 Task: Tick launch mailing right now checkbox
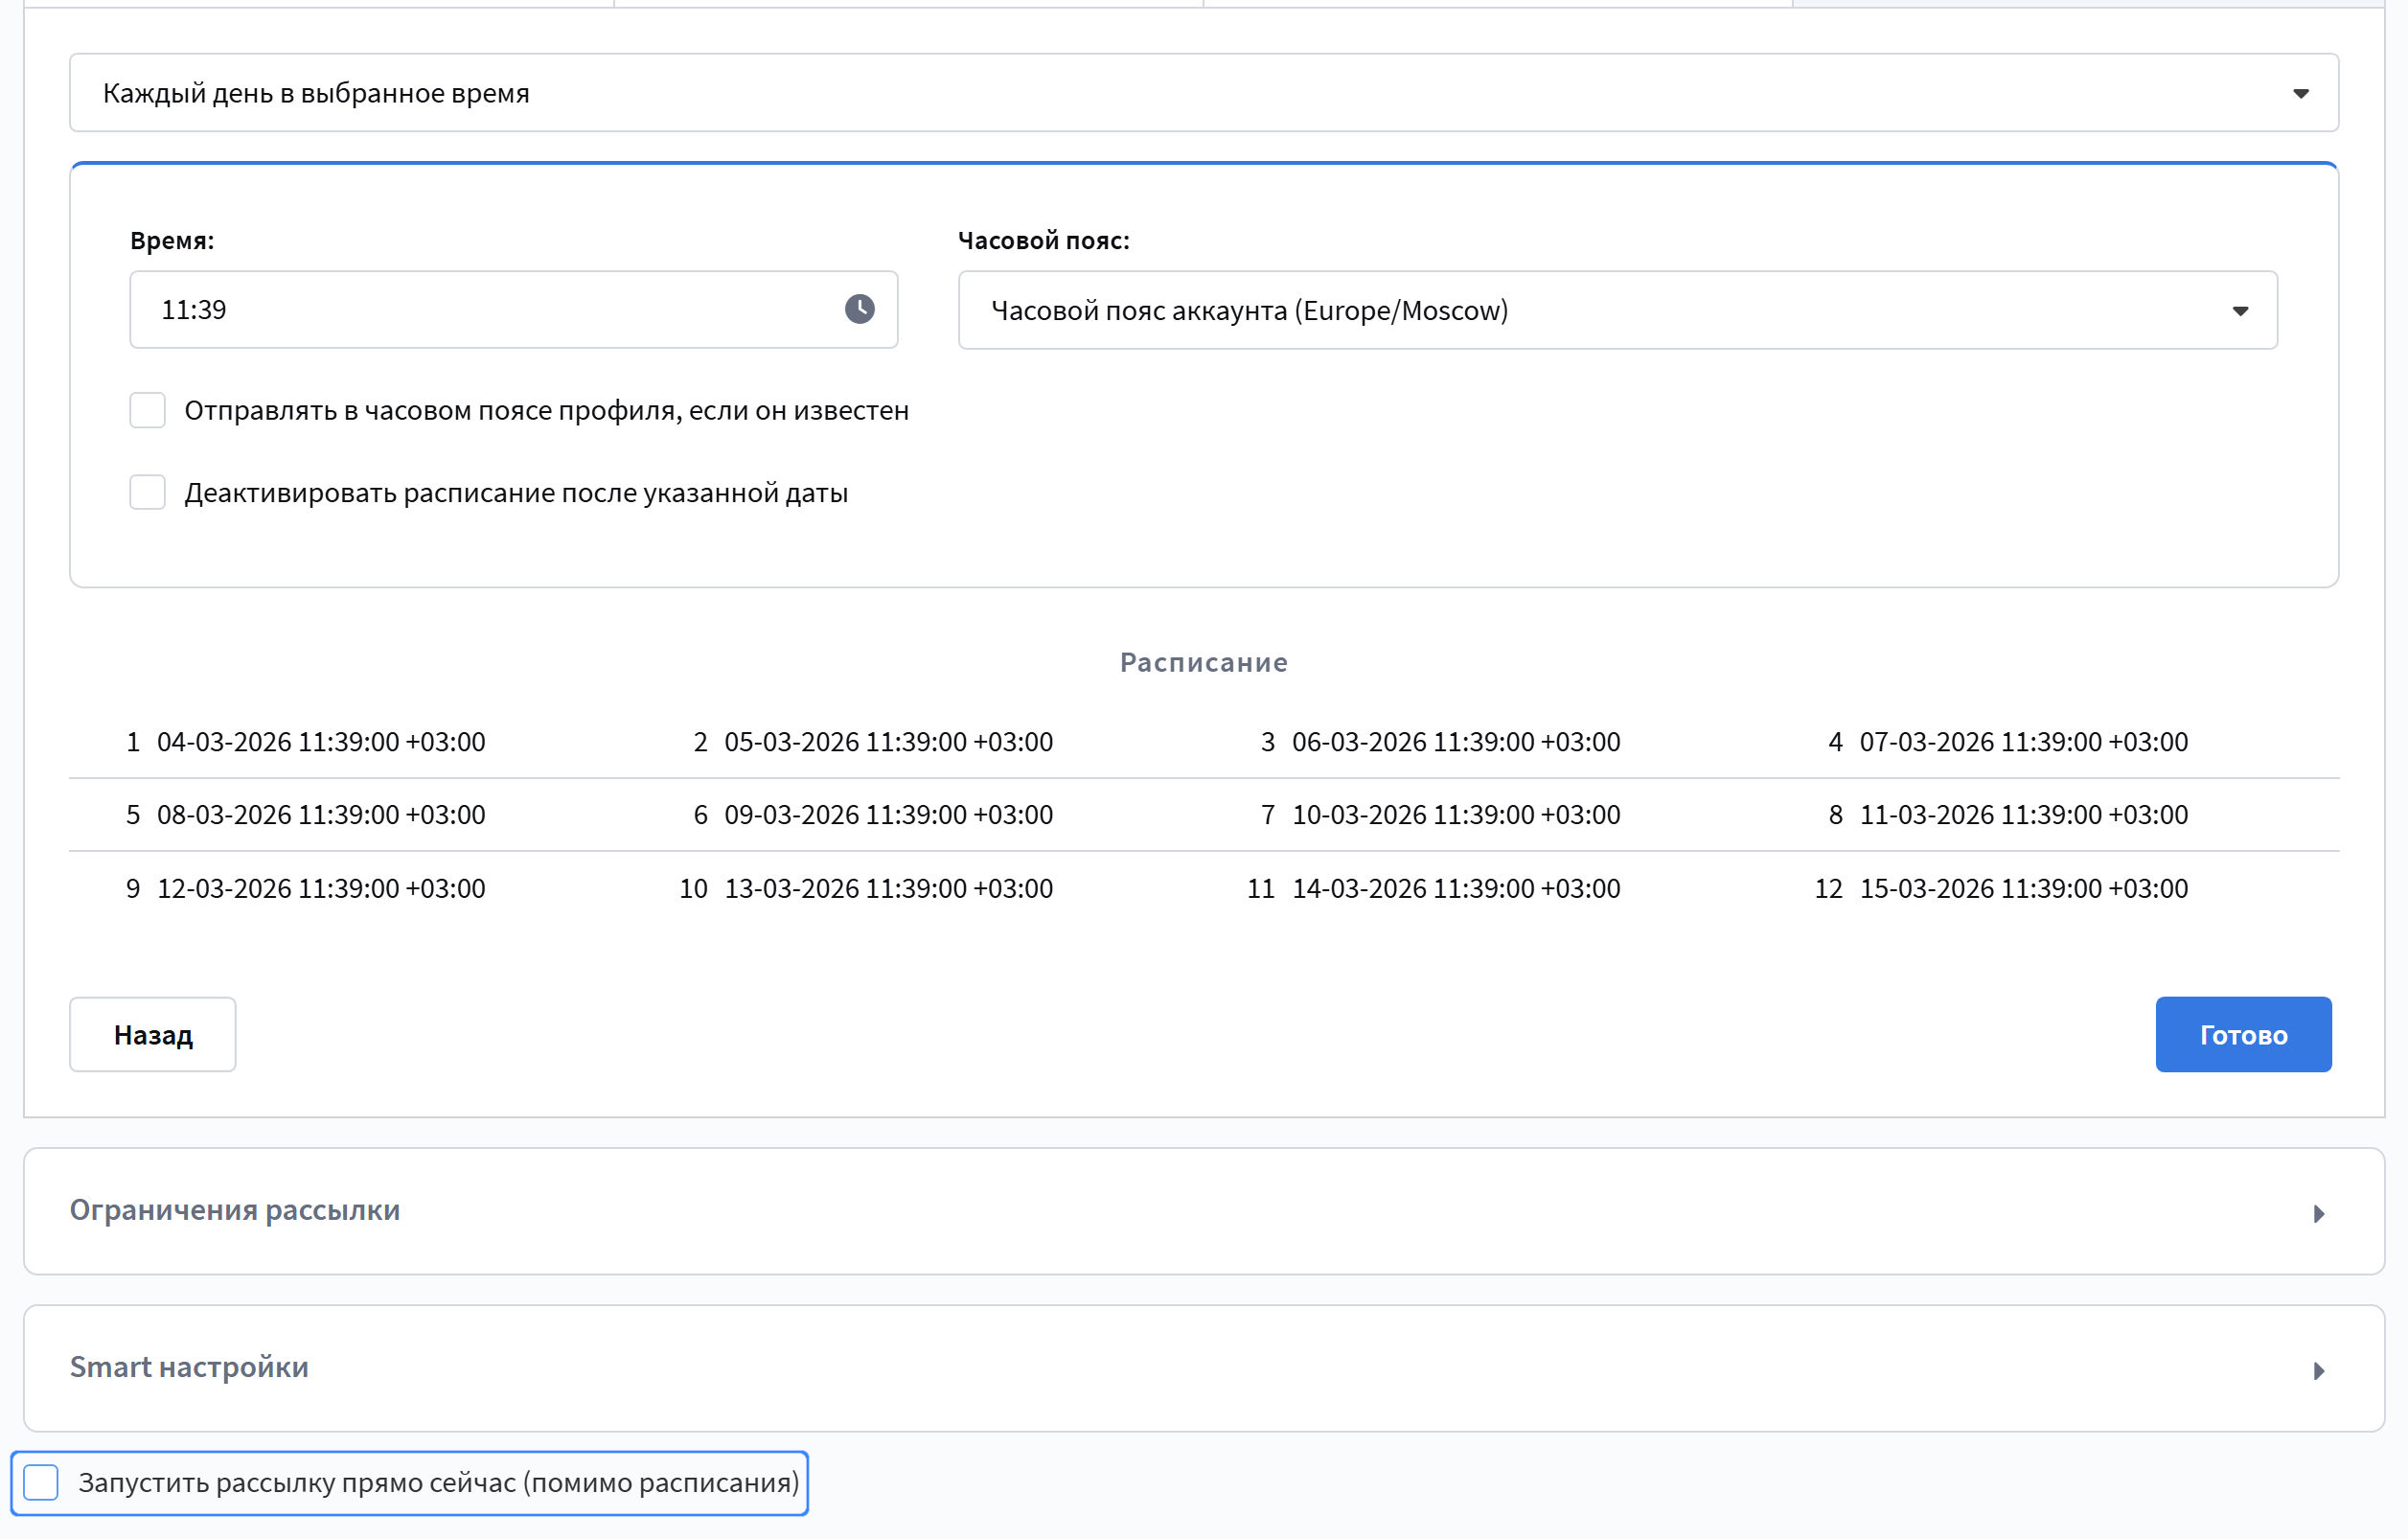point(42,1482)
